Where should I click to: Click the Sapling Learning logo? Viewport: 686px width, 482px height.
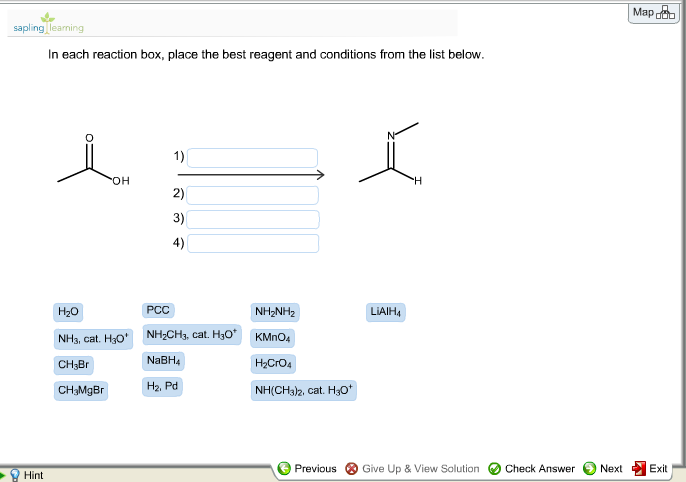(x=48, y=24)
